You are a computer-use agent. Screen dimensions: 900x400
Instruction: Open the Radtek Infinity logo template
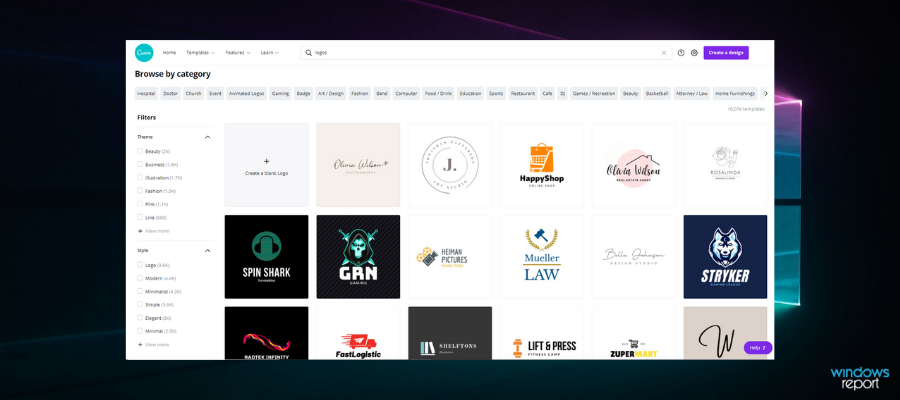coord(266,333)
